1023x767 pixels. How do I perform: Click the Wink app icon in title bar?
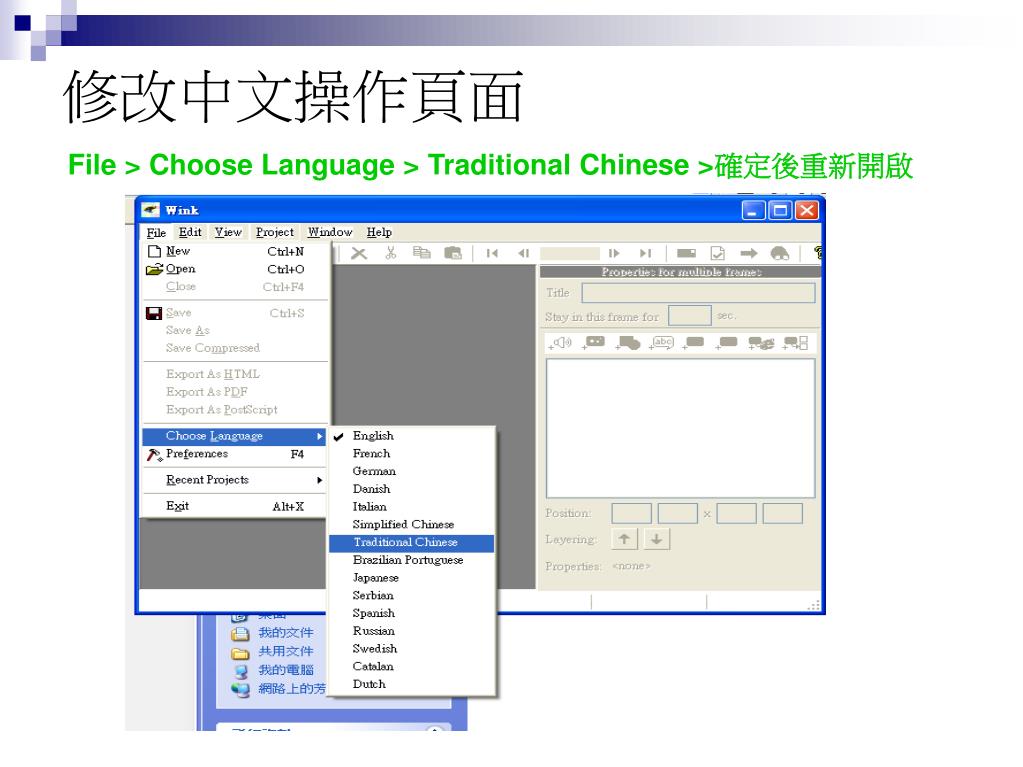(x=151, y=210)
